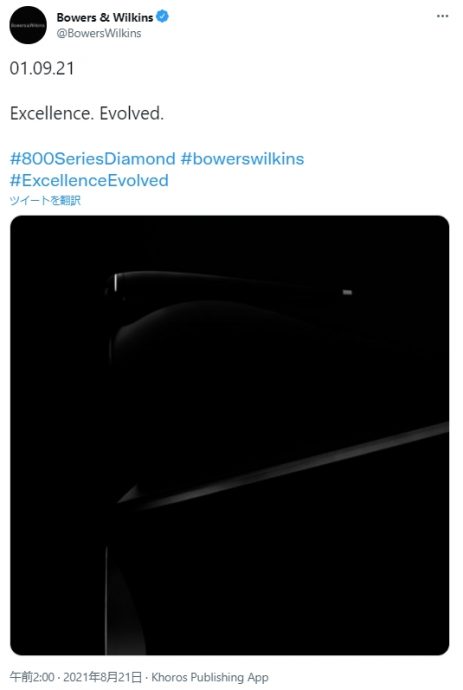Select the #ExcellenceEvolved hashtag
Image resolution: width=463 pixels, height=690 pixels.
pyautogui.click(x=89, y=180)
